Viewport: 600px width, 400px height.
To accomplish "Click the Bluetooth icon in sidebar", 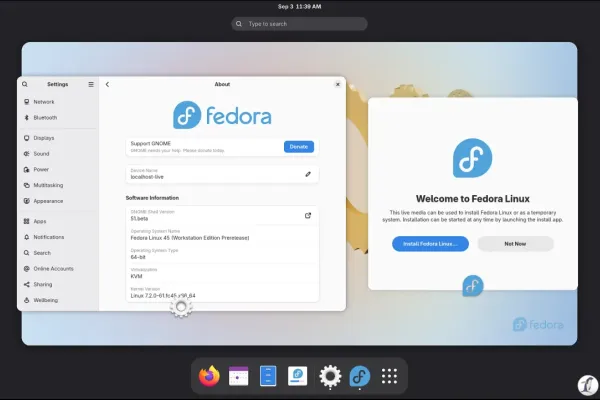I will click(x=26, y=118).
